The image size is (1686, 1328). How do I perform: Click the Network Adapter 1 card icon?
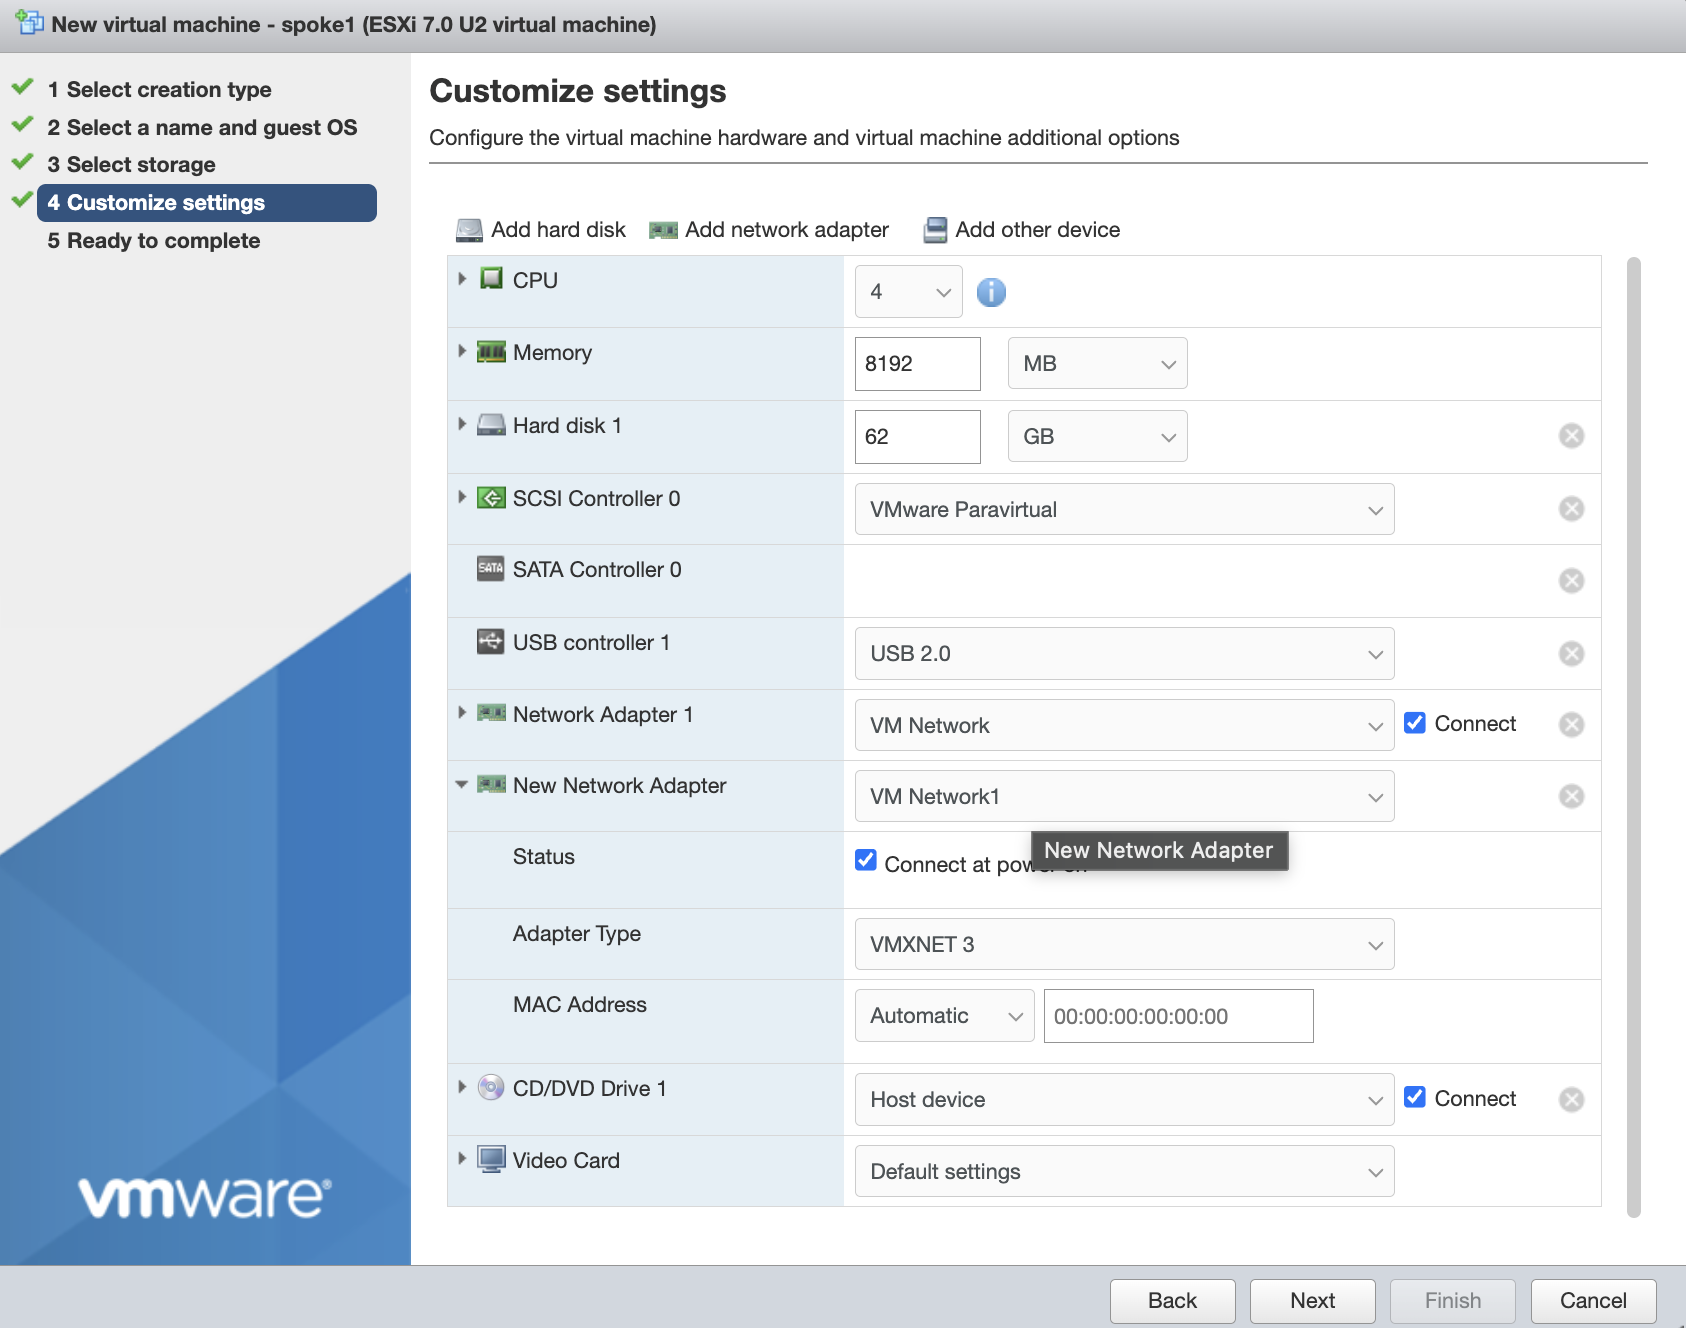pos(491,713)
